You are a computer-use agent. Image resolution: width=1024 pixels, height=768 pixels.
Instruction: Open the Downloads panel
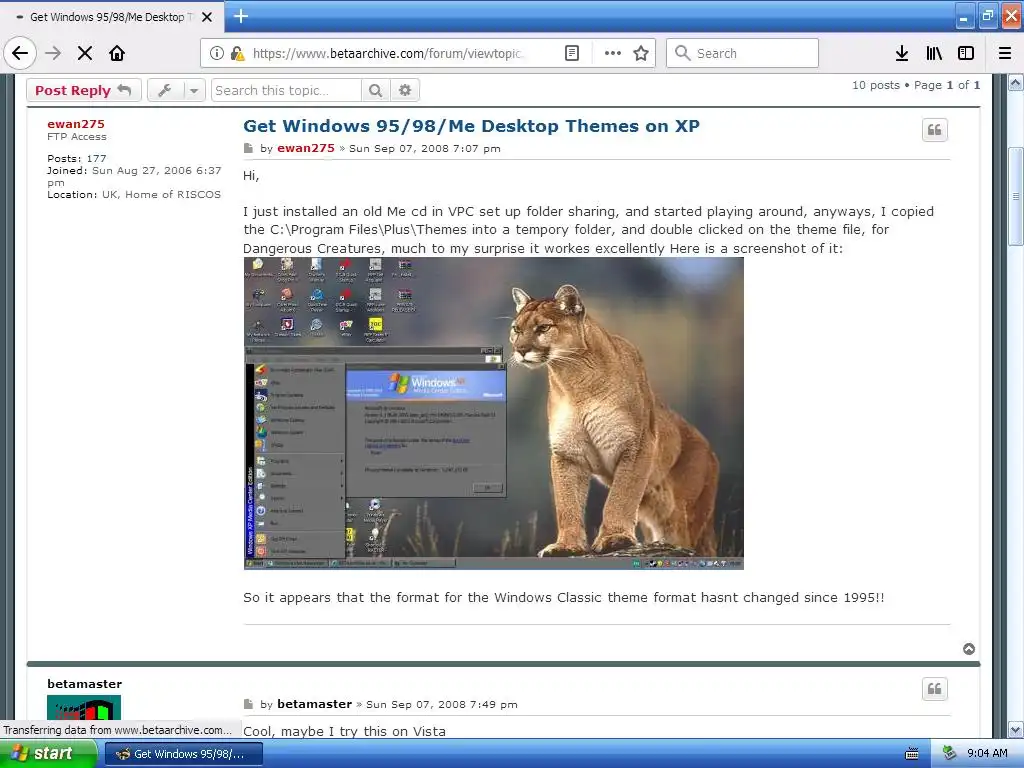click(902, 53)
